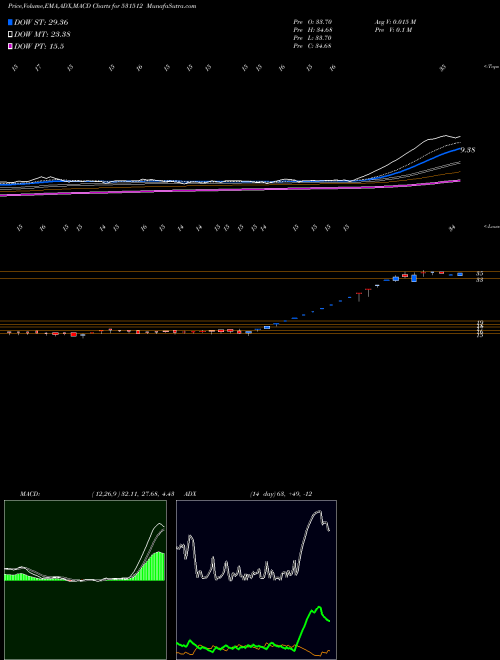Select the 'DOW MT: 23.38' legend label
Image resolution: width=500 pixels, height=660 pixels.
click(42, 35)
